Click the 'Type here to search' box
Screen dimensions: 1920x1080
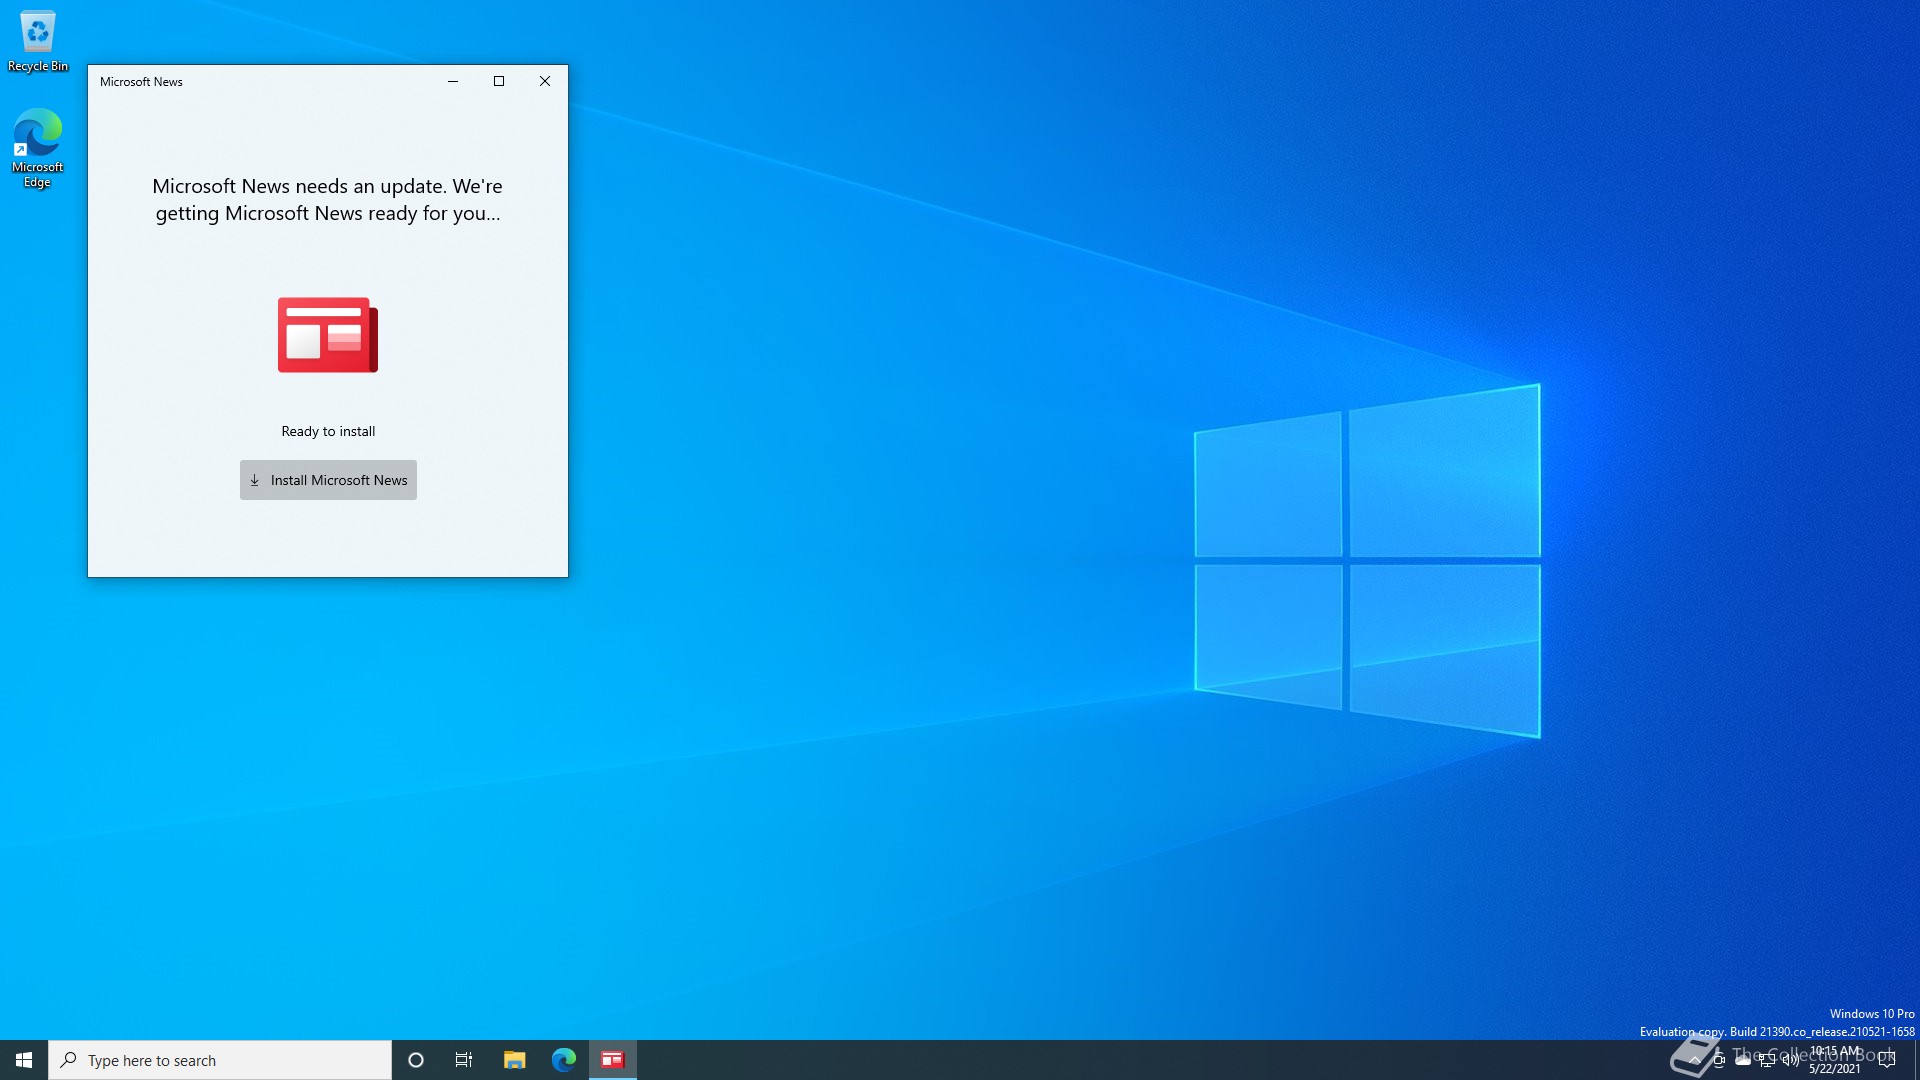coord(220,1060)
